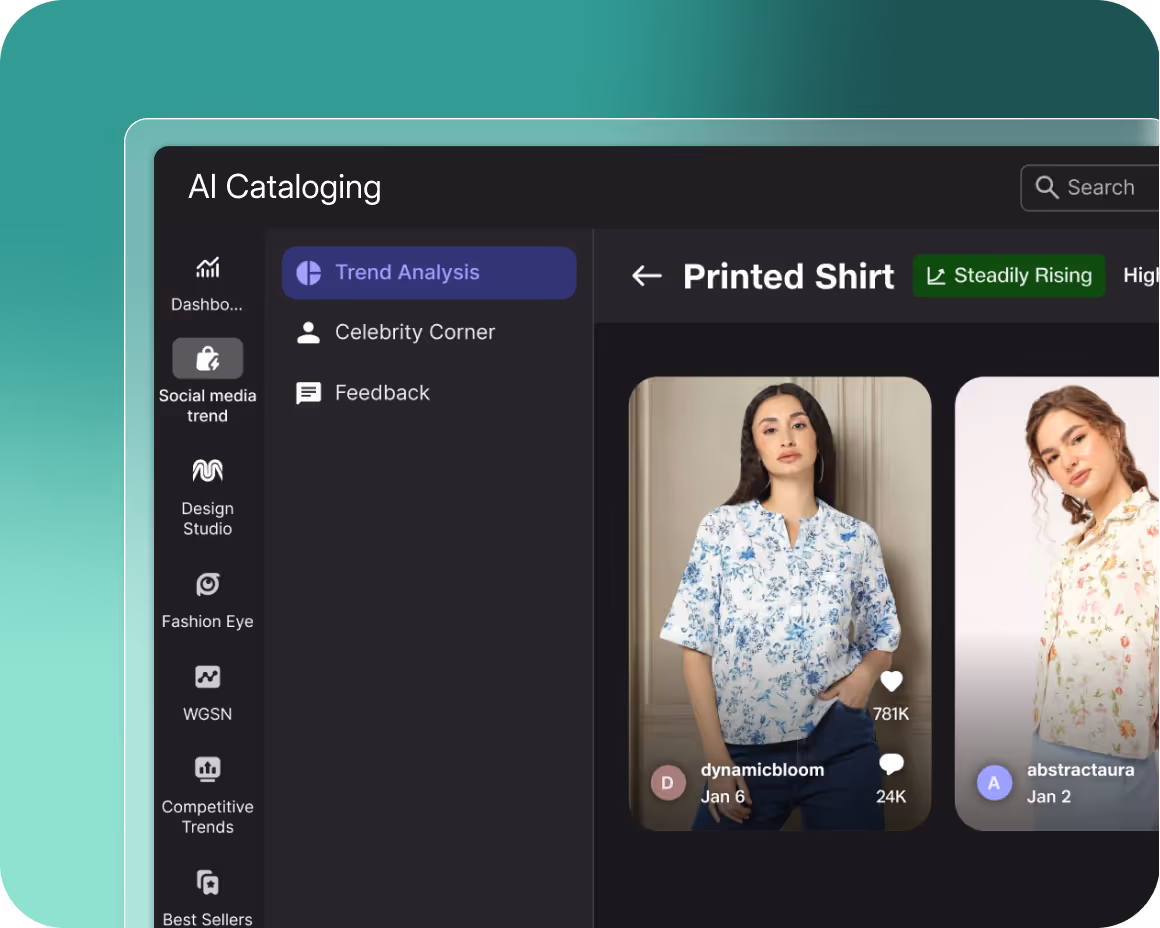Image resolution: width=1160 pixels, height=928 pixels.
Task: Click the Celebrity Corner person icon
Action: (x=308, y=332)
